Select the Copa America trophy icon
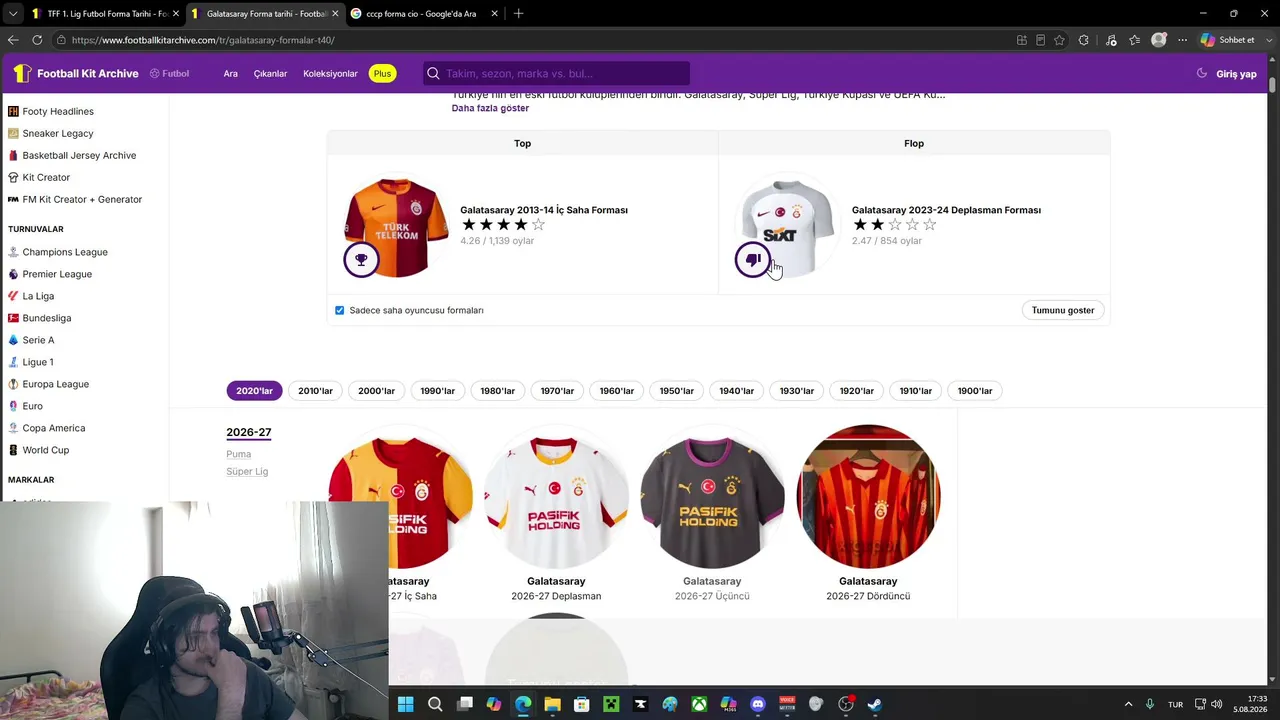Image resolution: width=1280 pixels, height=720 pixels. point(13,428)
